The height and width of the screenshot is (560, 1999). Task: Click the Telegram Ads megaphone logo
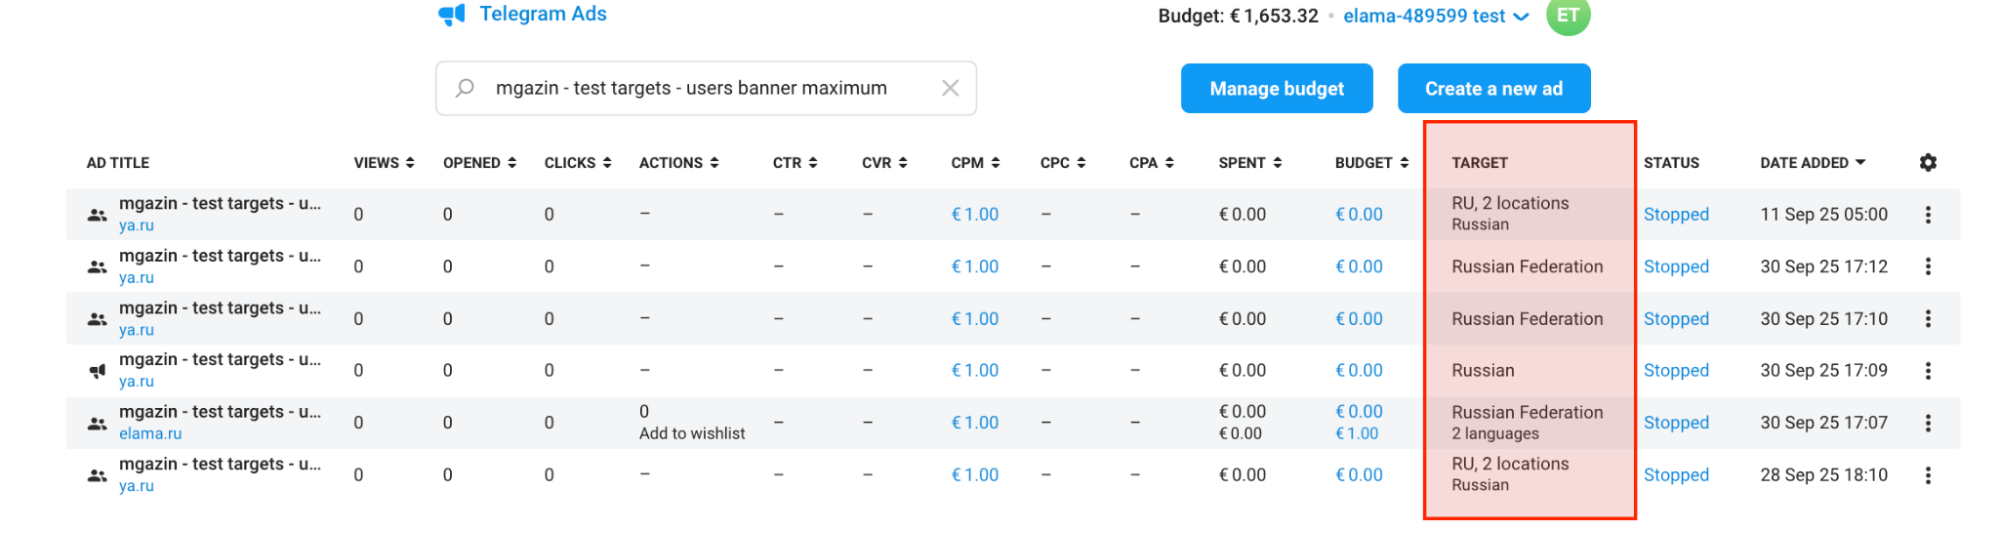(x=452, y=14)
